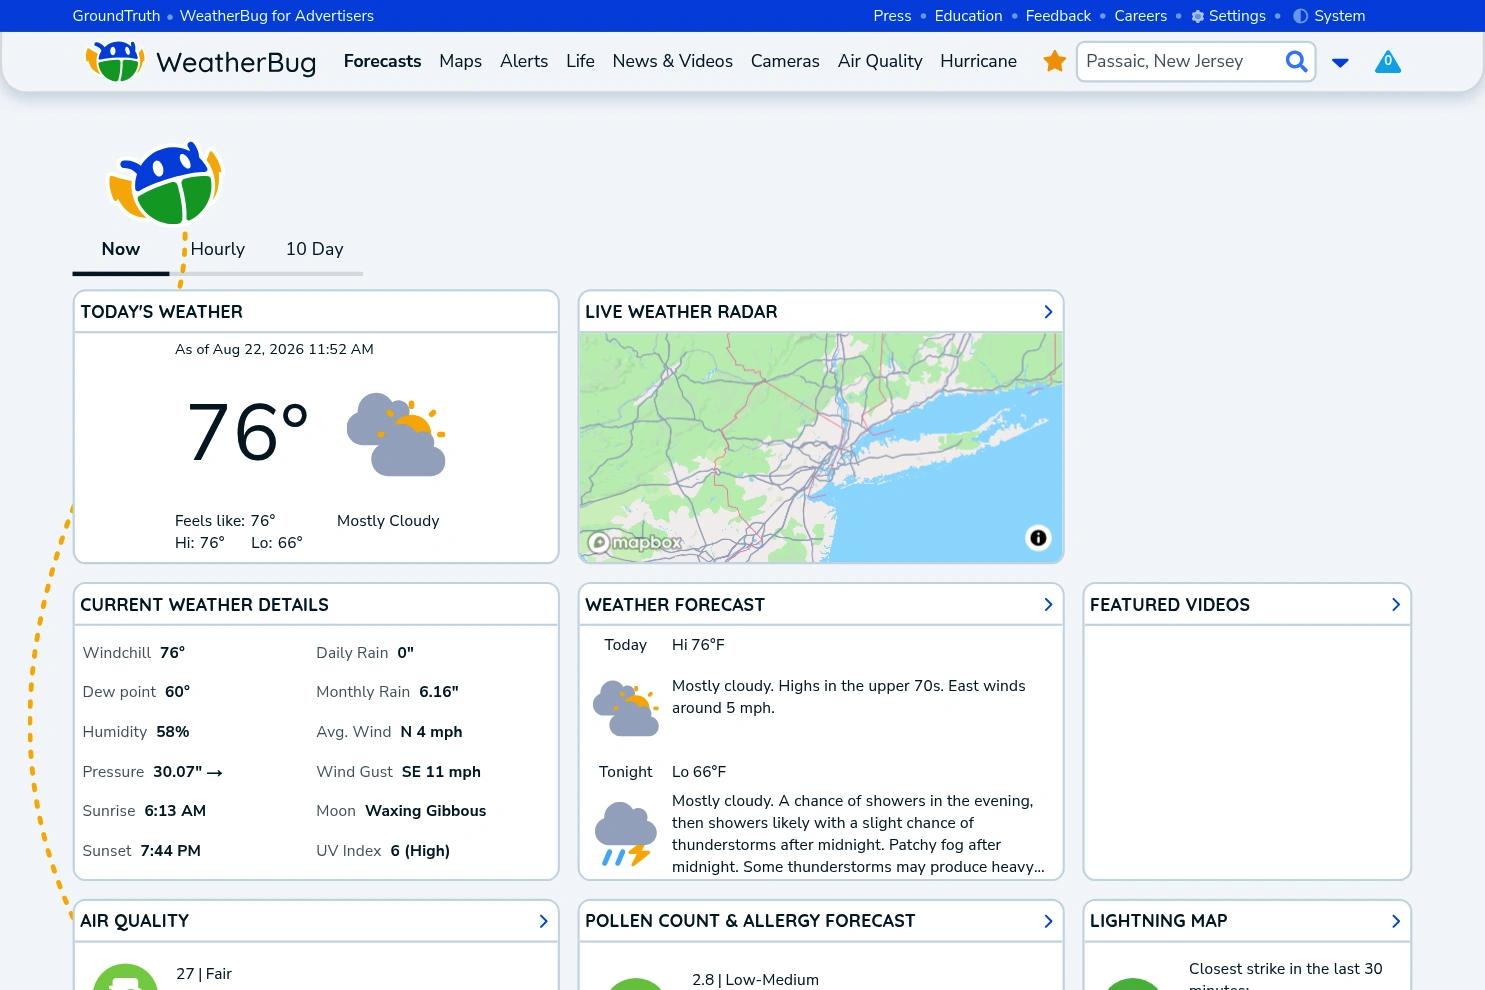Click the '27 | Fair' air quality reading

tap(204, 974)
